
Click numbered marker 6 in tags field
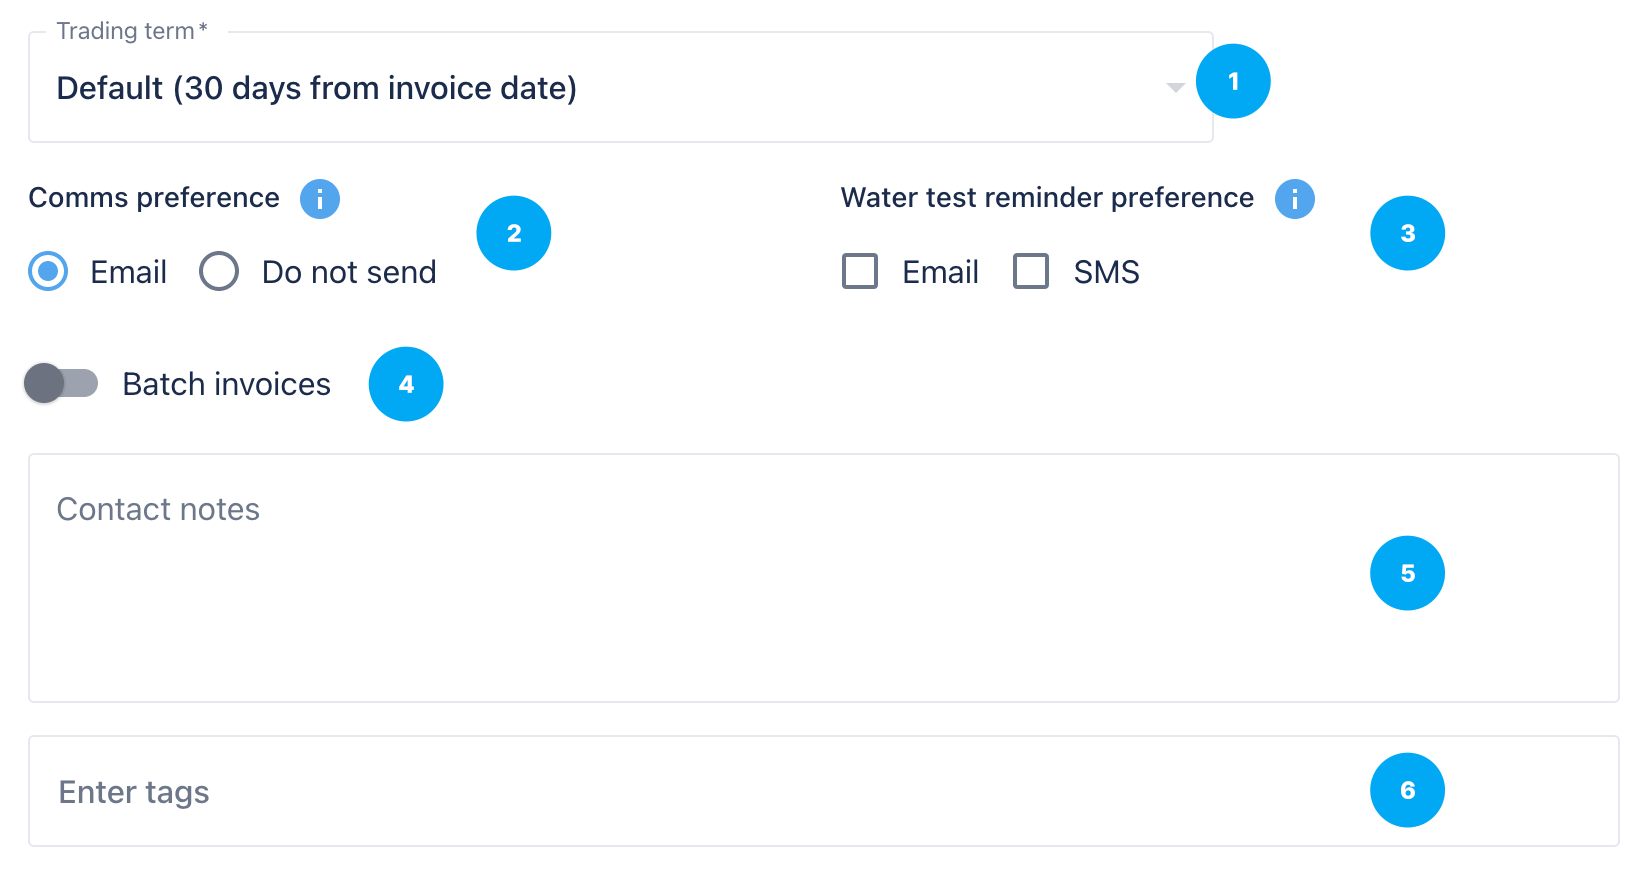[1407, 790]
